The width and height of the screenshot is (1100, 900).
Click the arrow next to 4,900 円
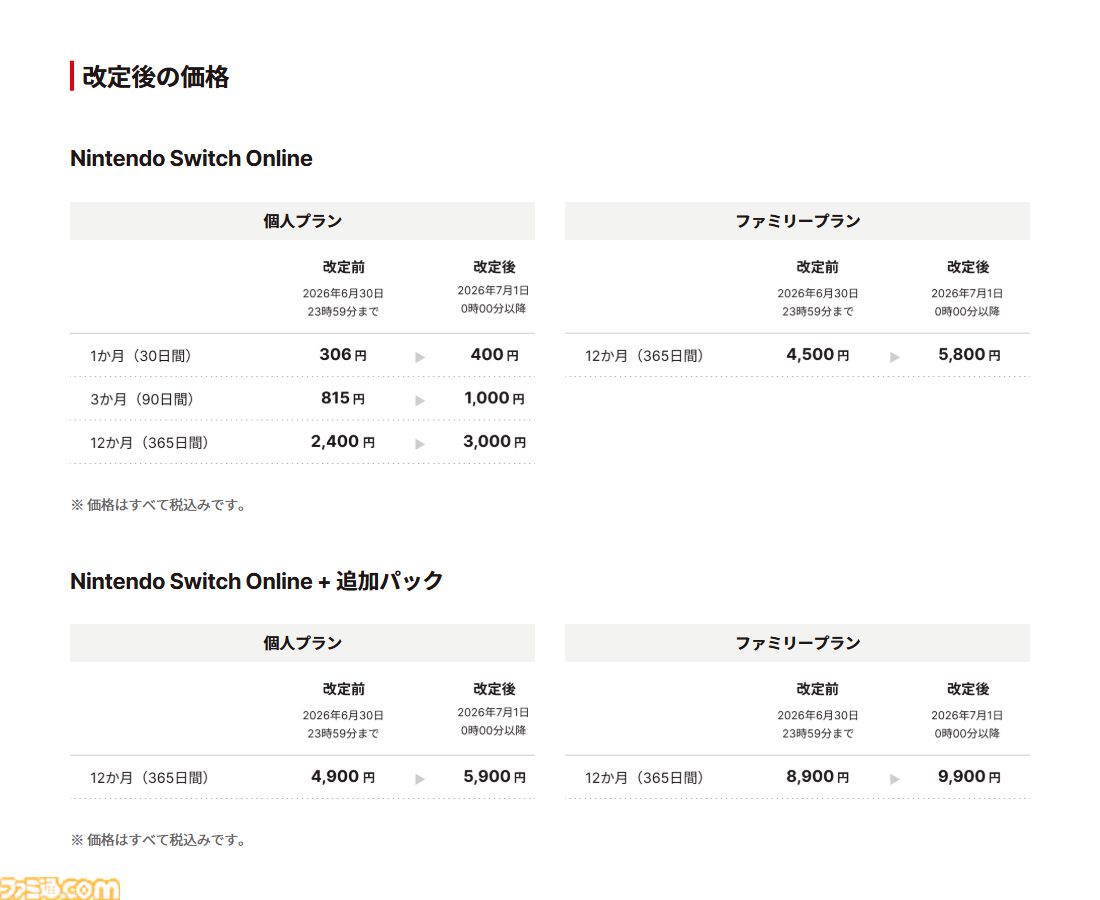pos(420,779)
